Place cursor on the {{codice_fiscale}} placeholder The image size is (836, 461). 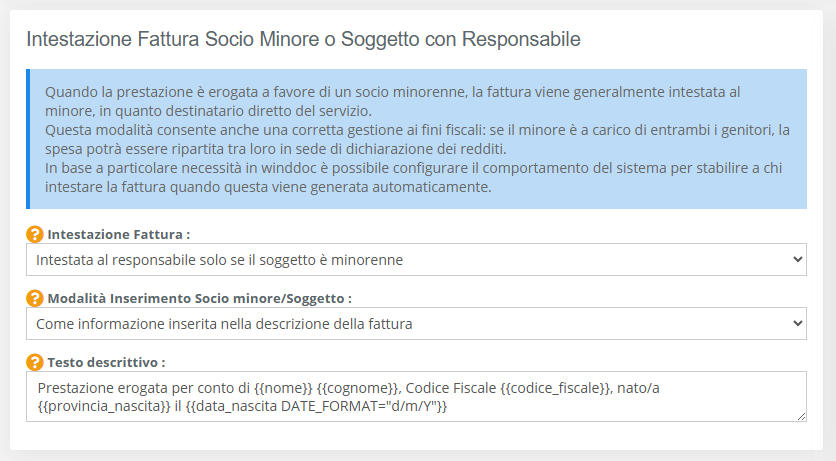tap(555, 387)
